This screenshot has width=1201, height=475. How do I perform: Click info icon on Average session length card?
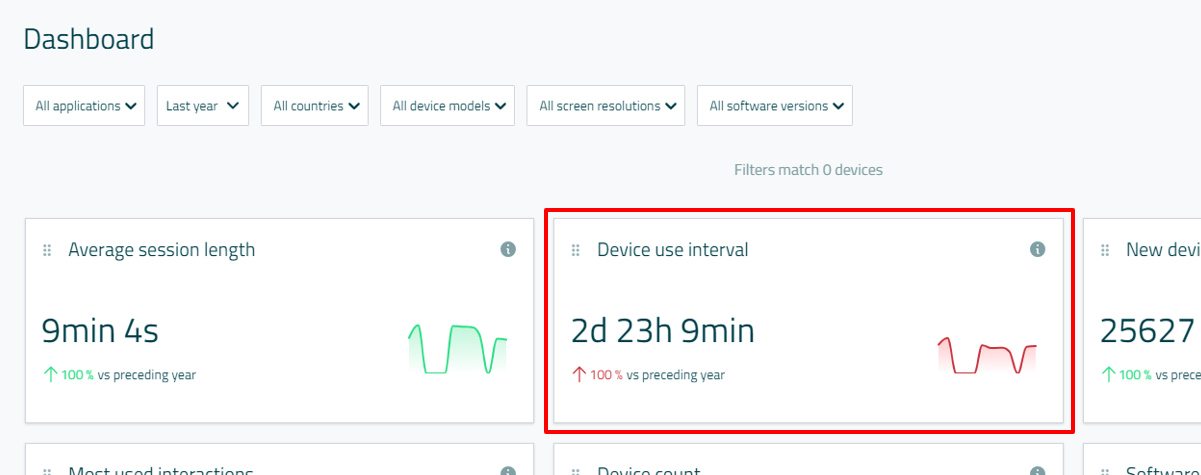pos(508,249)
